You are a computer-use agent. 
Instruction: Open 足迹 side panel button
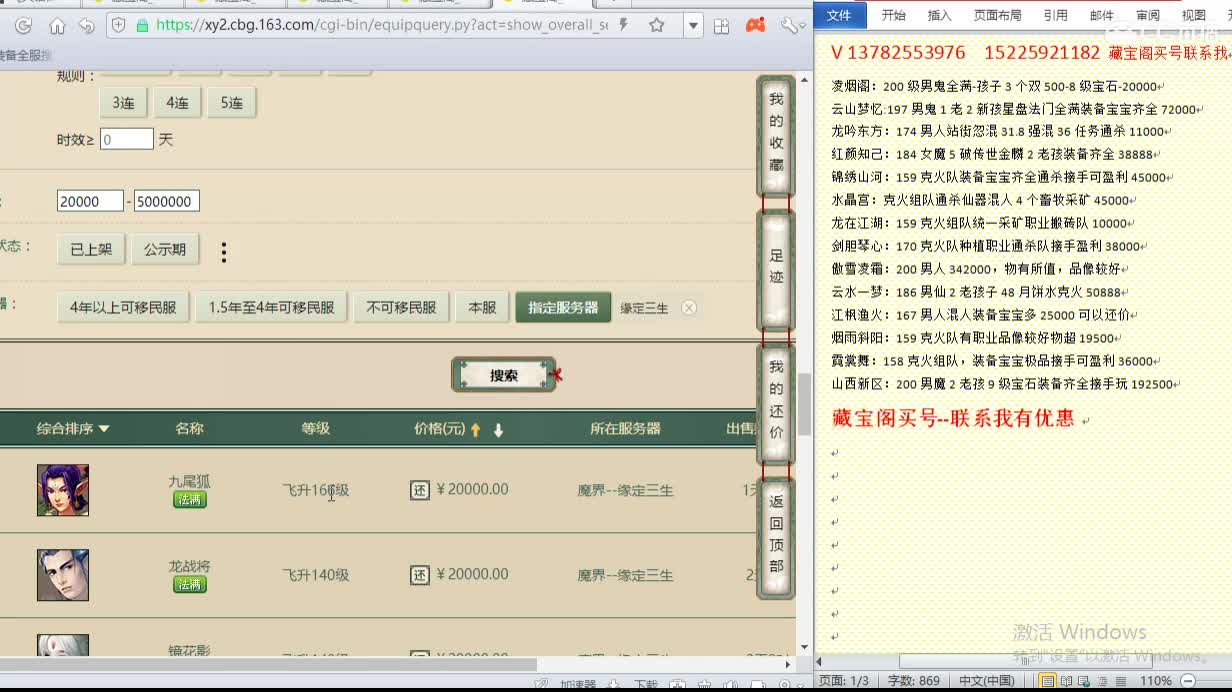(x=776, y=270)
